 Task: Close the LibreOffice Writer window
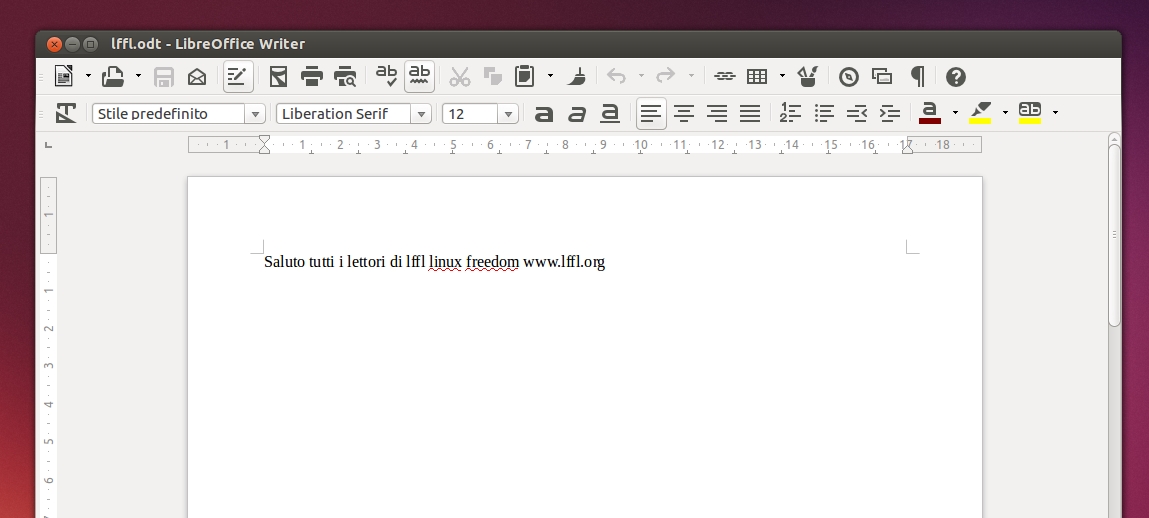click(x=54, y=44)
